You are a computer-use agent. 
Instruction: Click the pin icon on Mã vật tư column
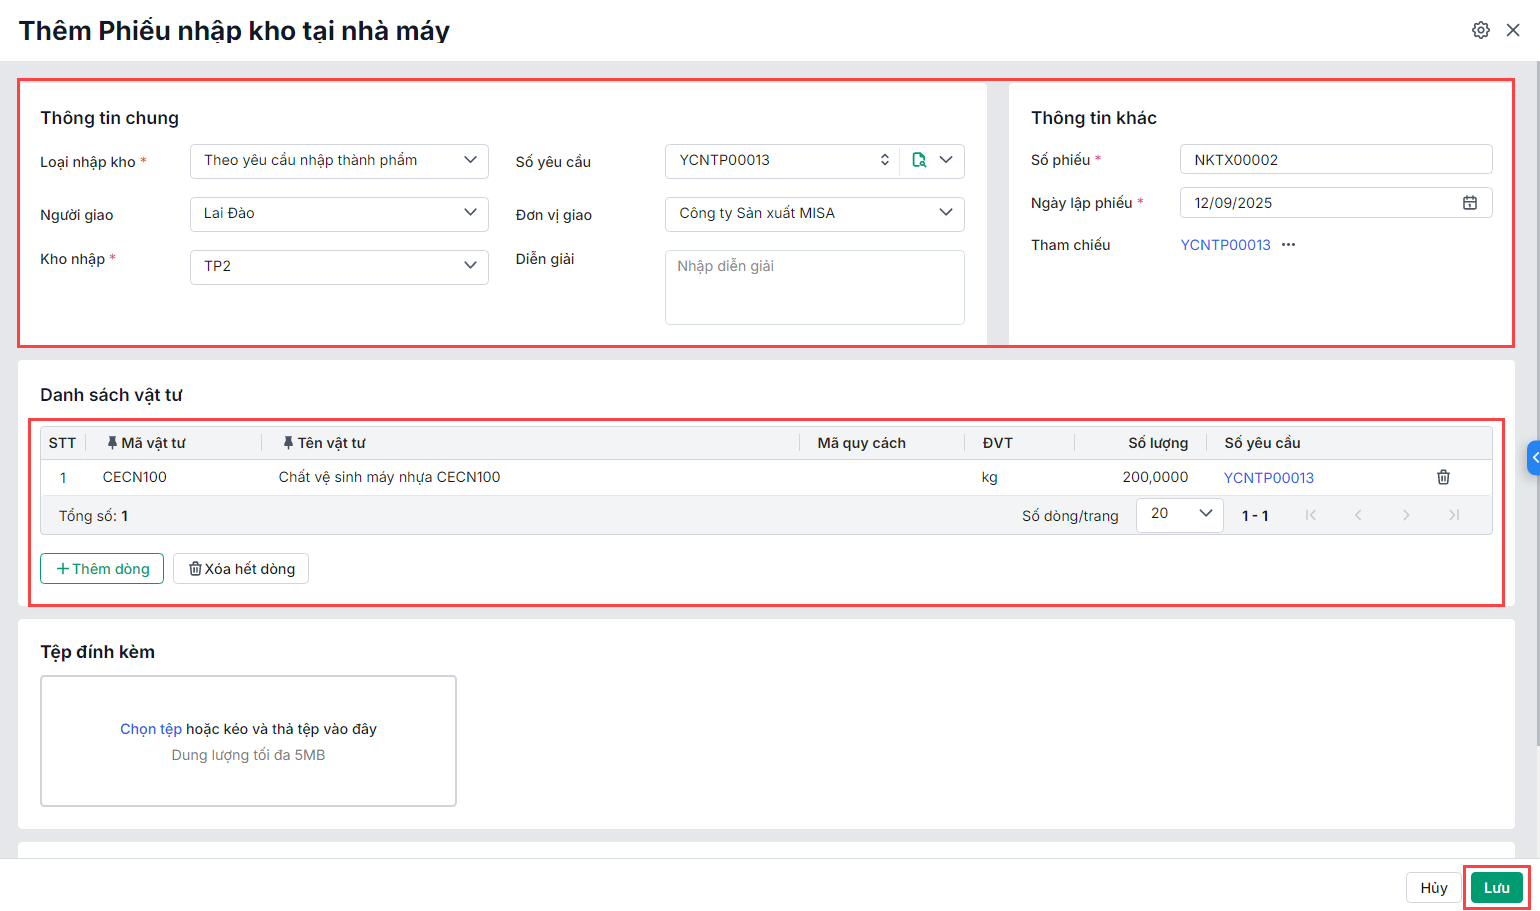pos(112,443)
